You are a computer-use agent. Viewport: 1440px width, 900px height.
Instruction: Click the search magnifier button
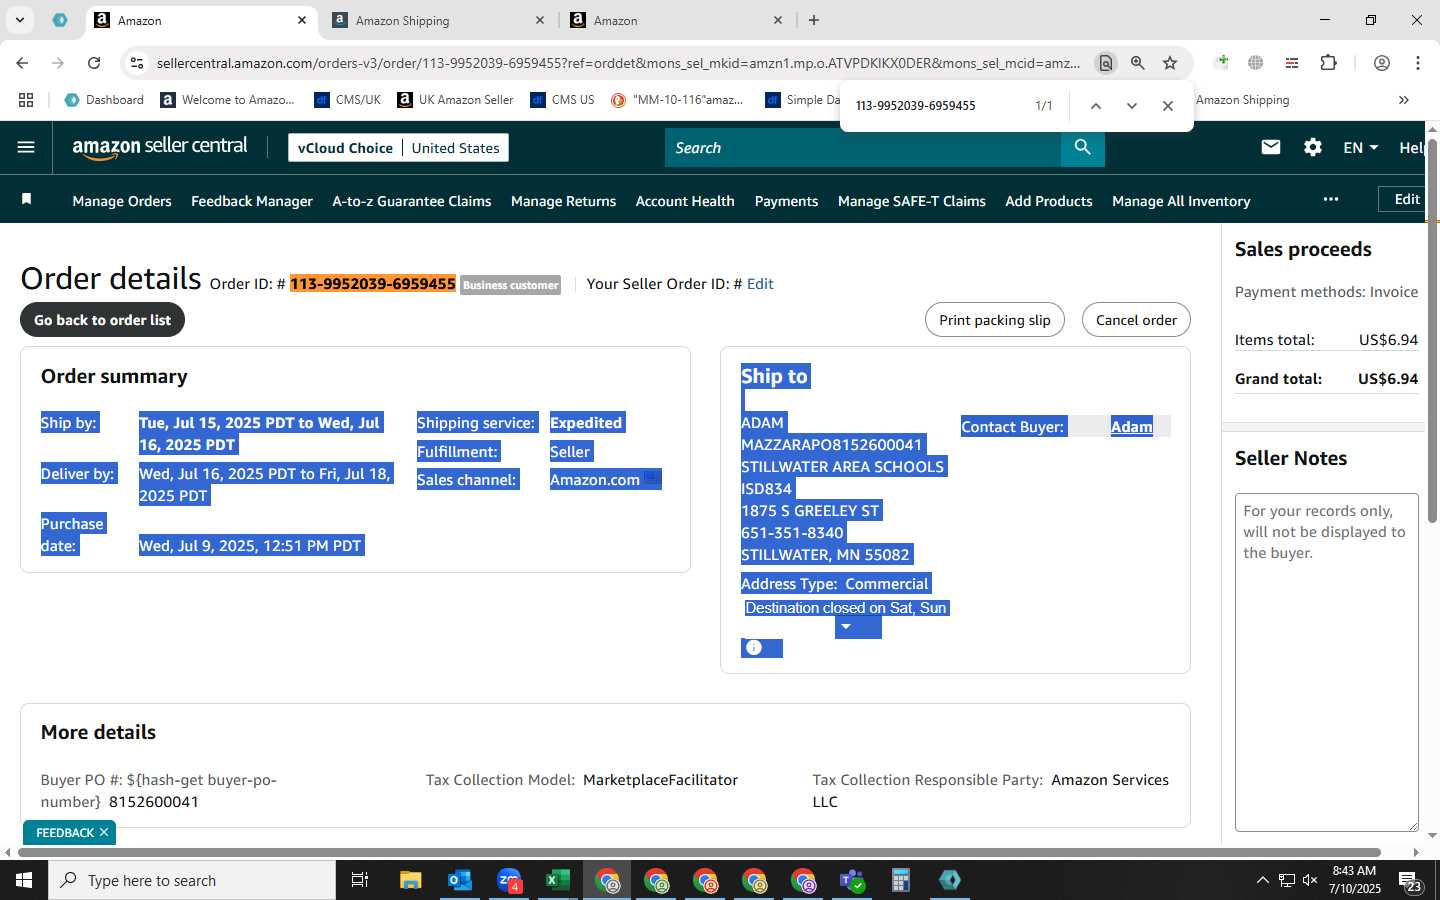[1083, 147]
